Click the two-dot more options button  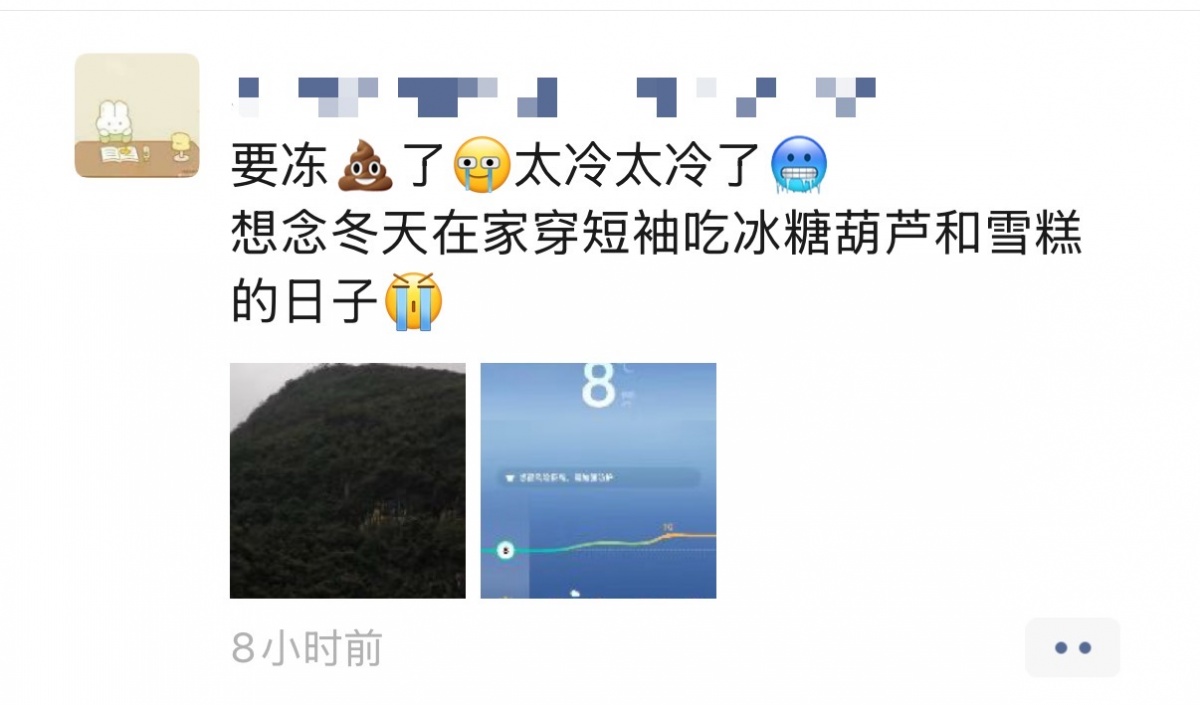tap(1072, 648)
